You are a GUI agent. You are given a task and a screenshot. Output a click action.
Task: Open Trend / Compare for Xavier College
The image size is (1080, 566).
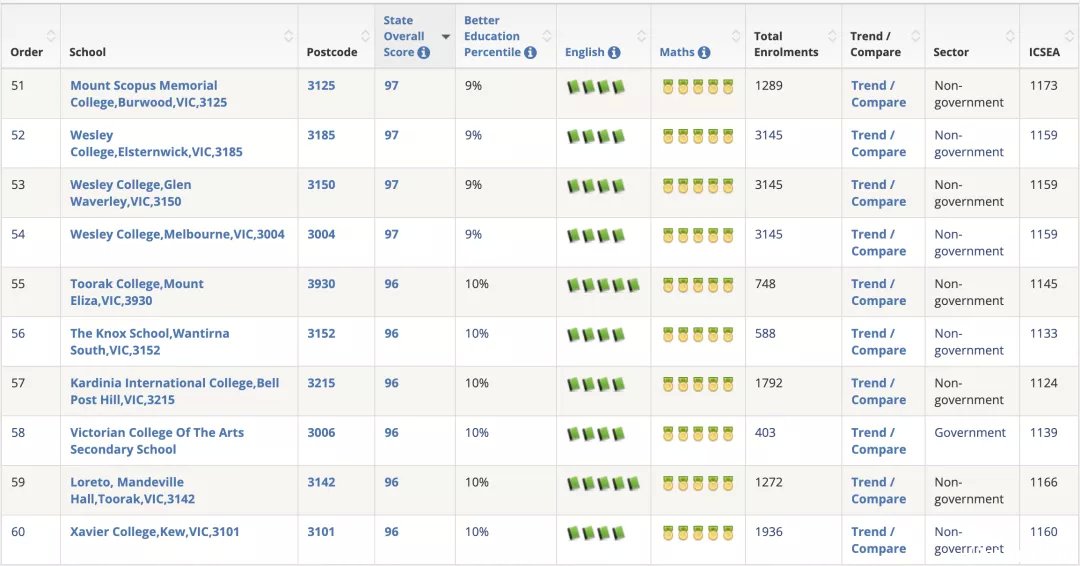point(878,540)
